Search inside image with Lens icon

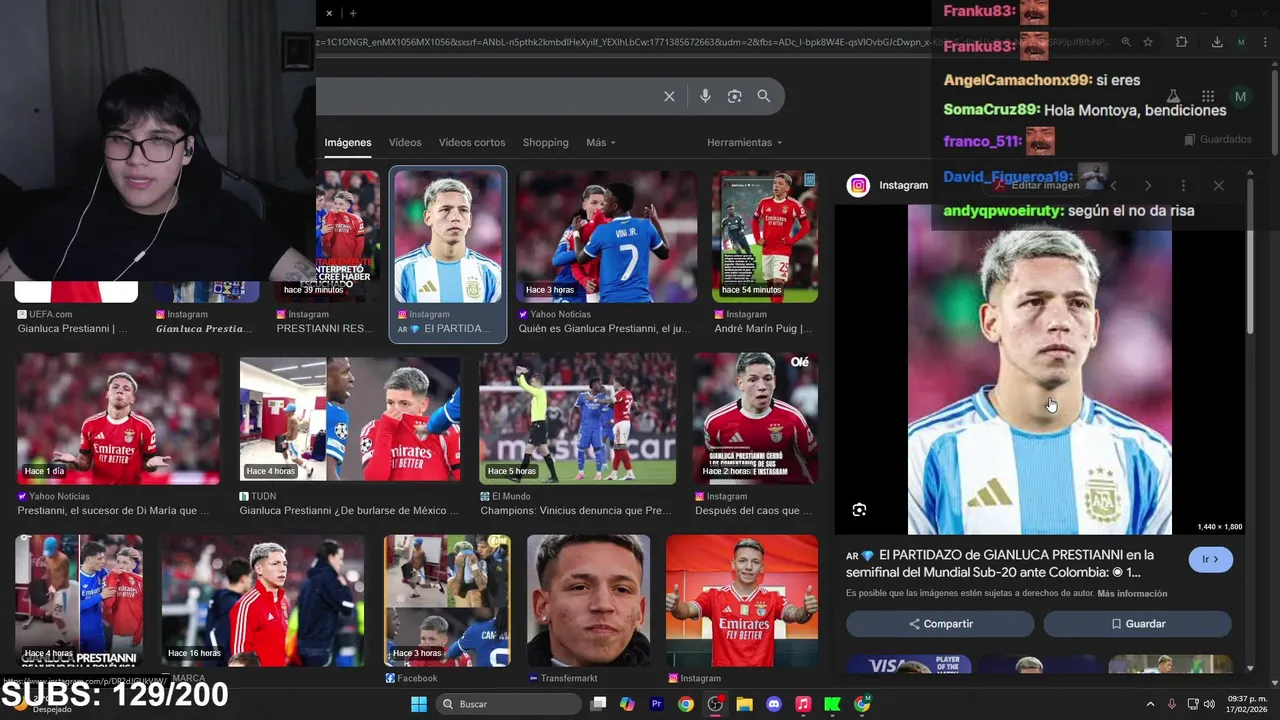(x=859, y=510)
